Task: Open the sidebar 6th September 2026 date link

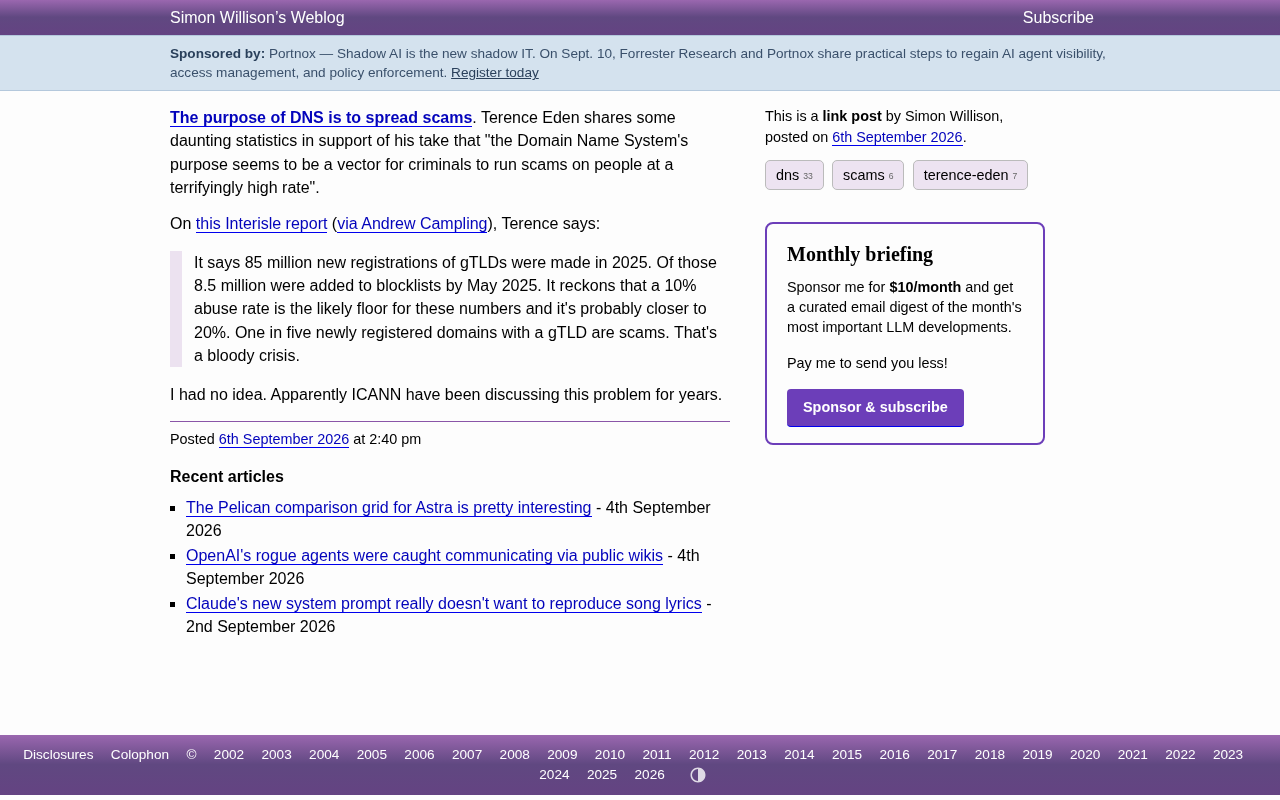Action: tap(897, 137)
